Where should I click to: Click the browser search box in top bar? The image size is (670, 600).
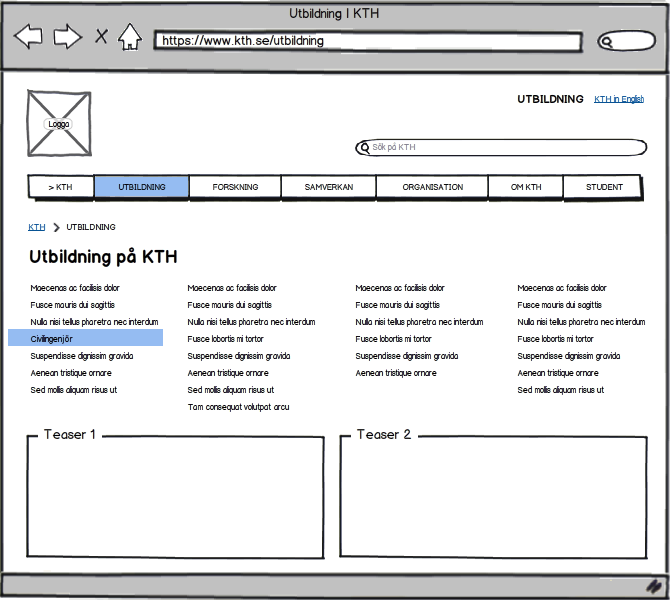pos(626,41)
